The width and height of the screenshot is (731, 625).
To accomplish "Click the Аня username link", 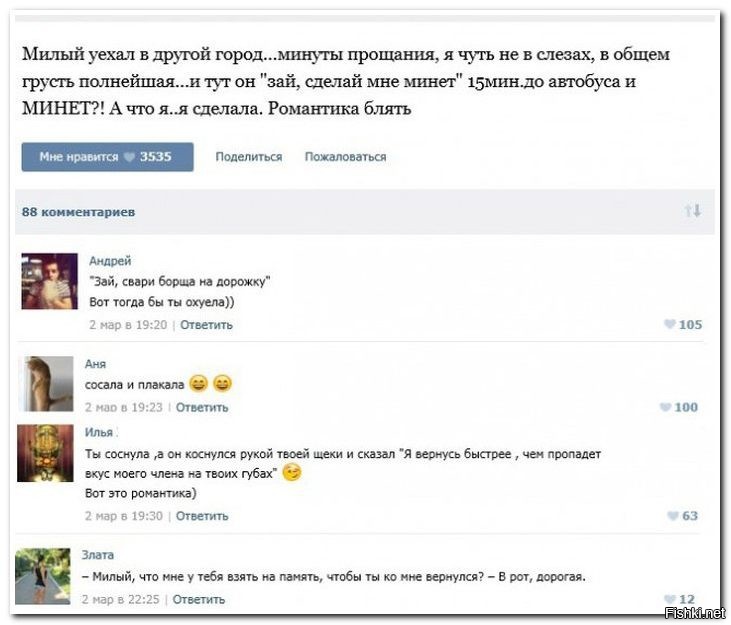I will point(96,364).
